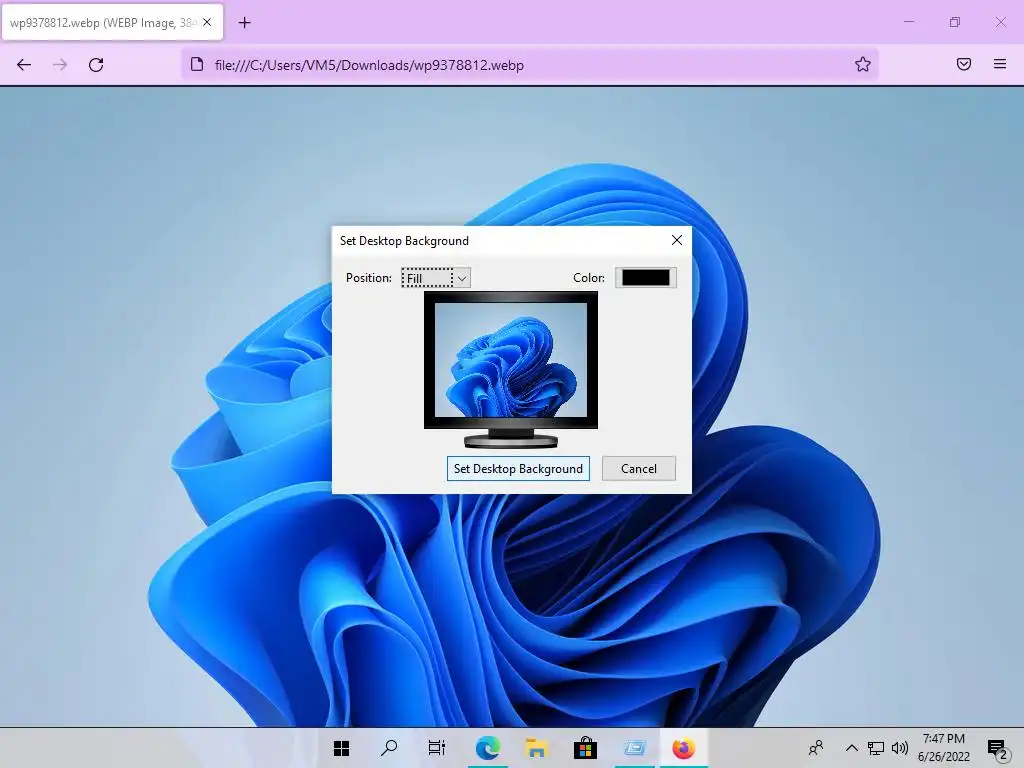Launch Microsoft Edge from the taskbar
Image resolution: width=1024 pixels, height=768 pixels.
[x=487, y=748]
